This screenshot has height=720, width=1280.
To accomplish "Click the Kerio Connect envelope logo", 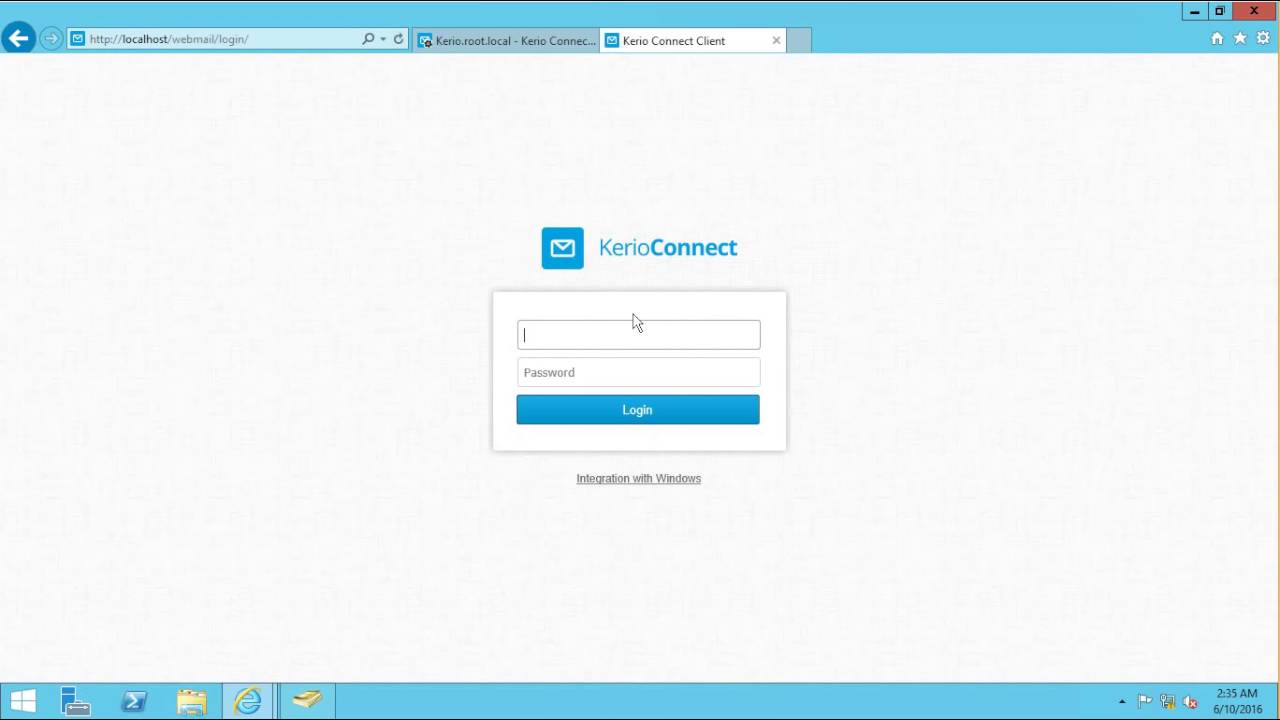I will 562,248.
